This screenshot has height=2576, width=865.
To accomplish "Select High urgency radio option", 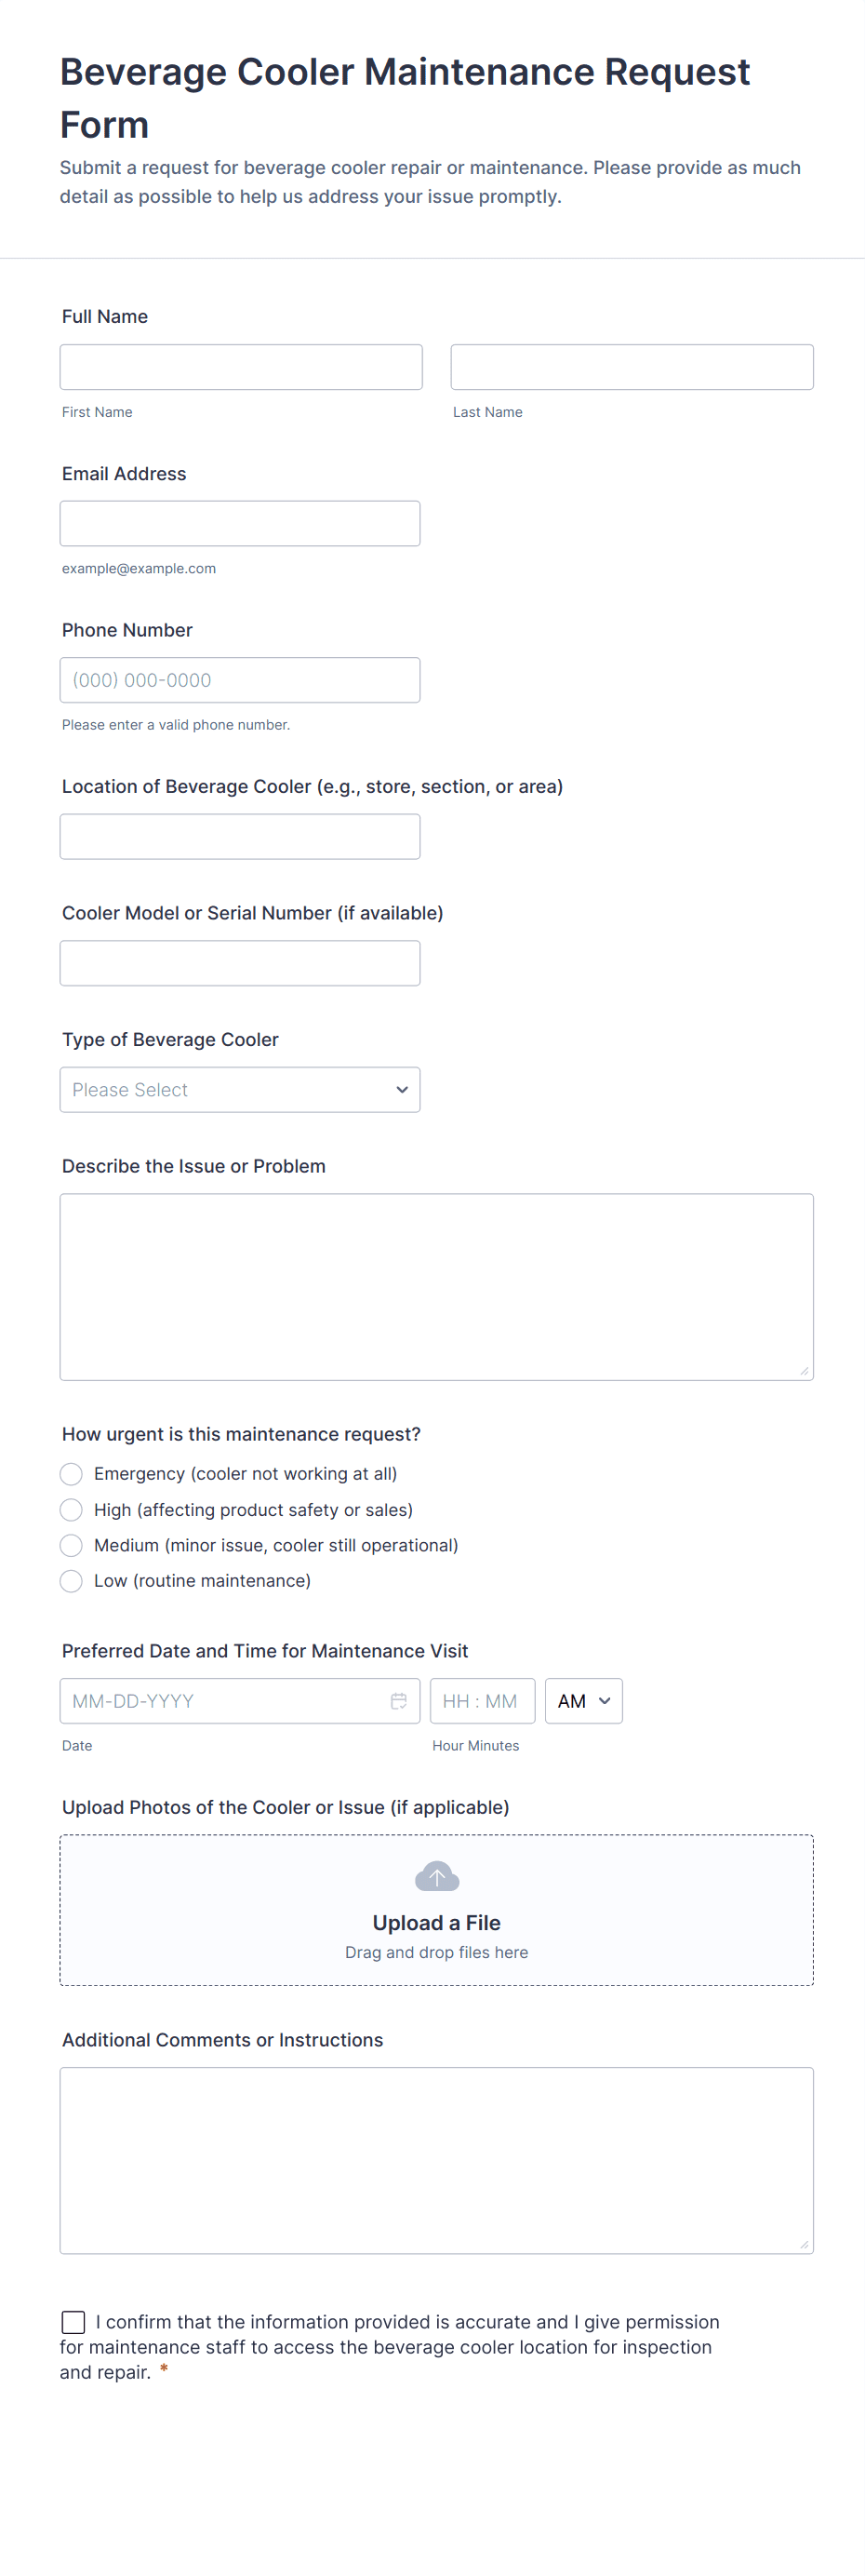I will point(71,1510).
